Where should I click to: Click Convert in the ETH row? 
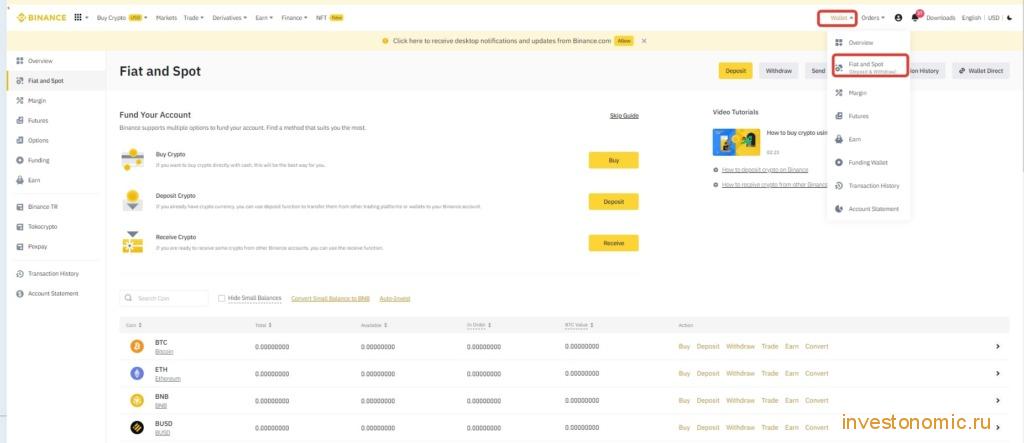(x=816, y=374)
